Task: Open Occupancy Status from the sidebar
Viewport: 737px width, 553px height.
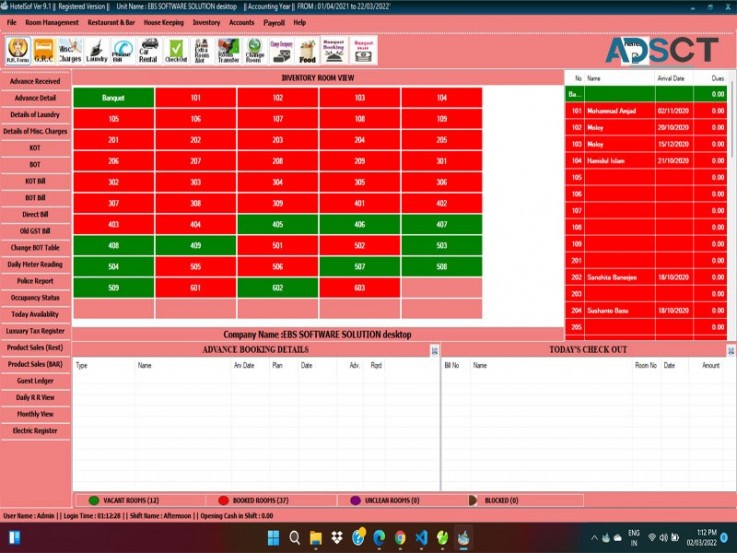Action: pyautogui.click(x=35, y=297)
